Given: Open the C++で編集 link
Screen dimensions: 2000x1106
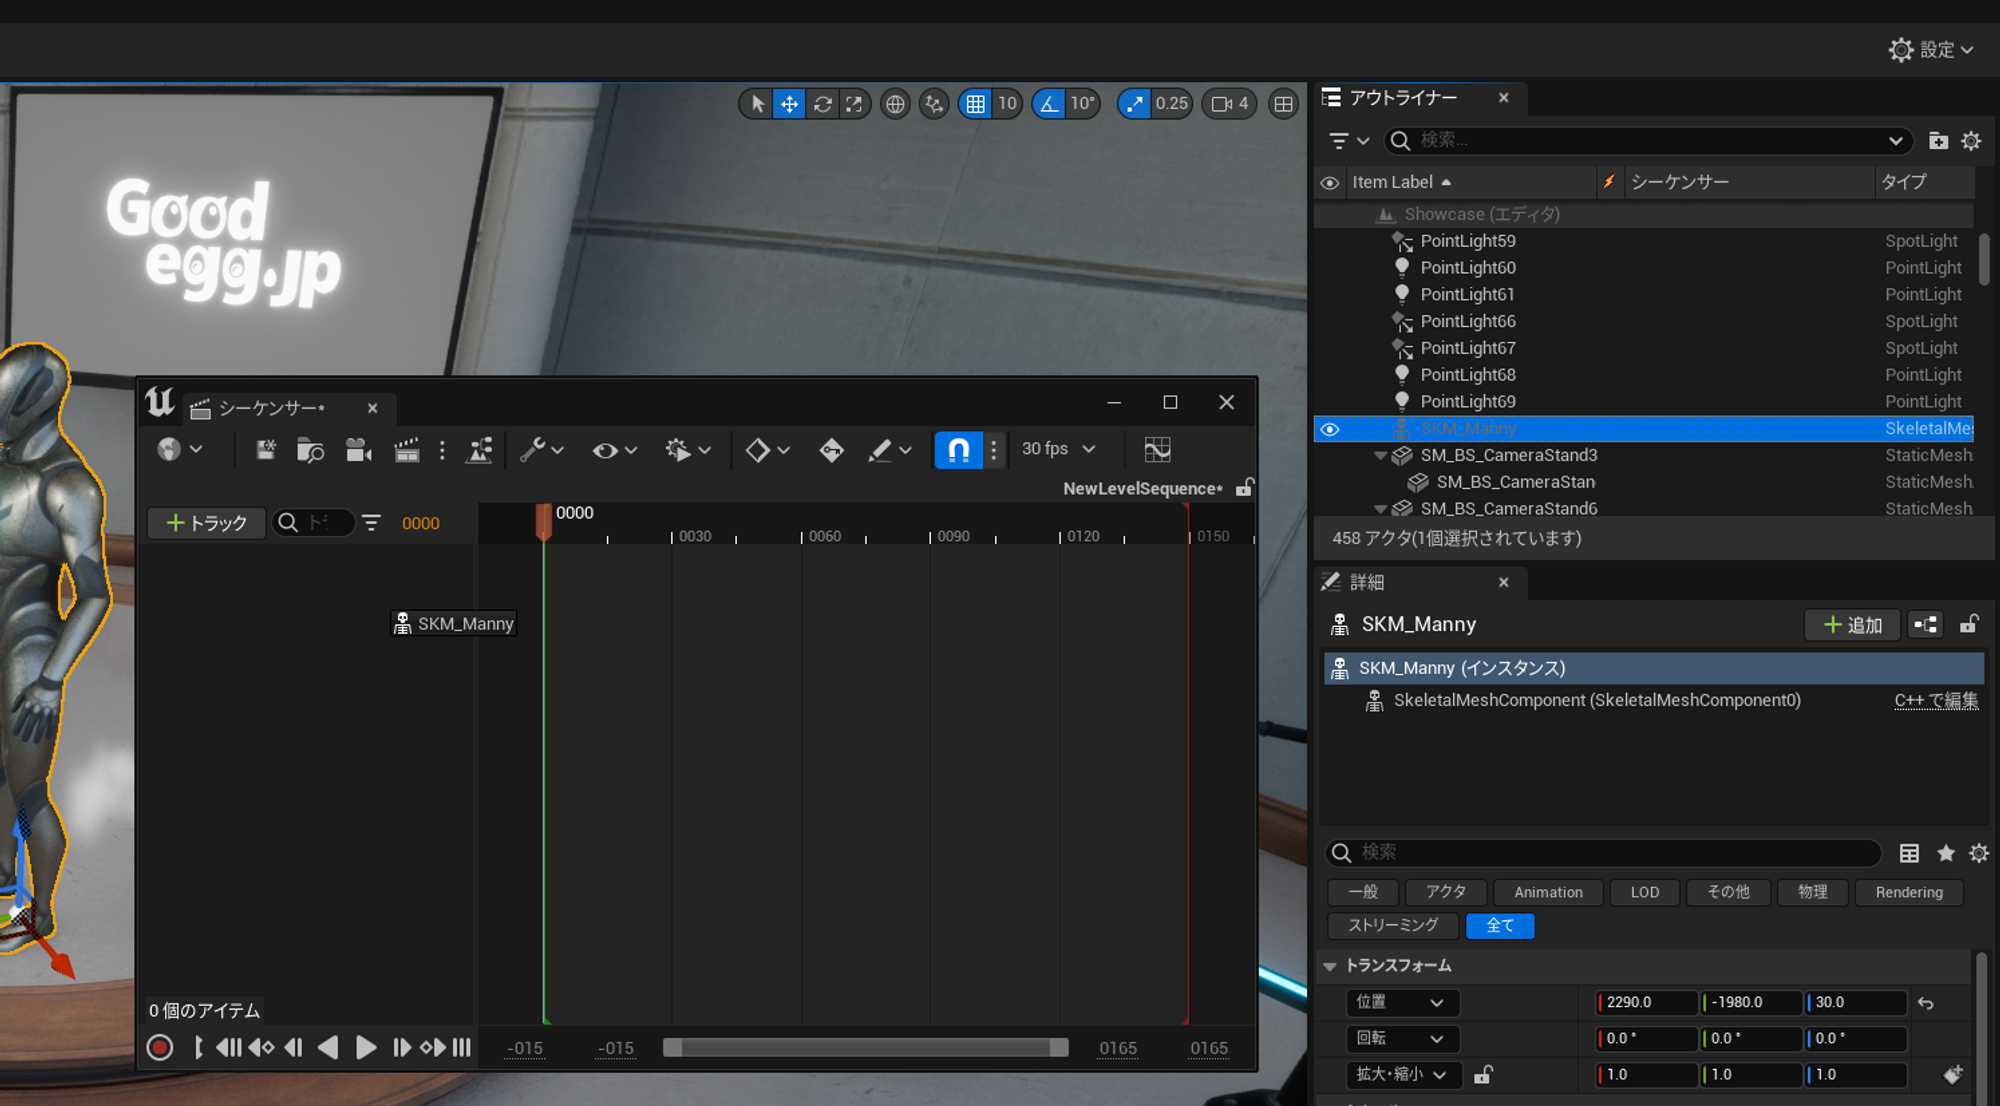Looking at the screenshot, I should pos(1936,700).
